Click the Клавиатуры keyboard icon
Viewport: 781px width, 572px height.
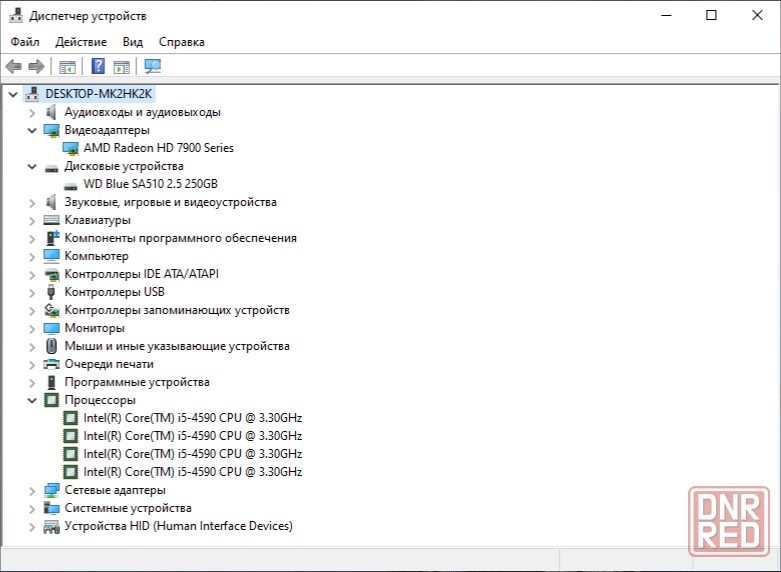51,220
